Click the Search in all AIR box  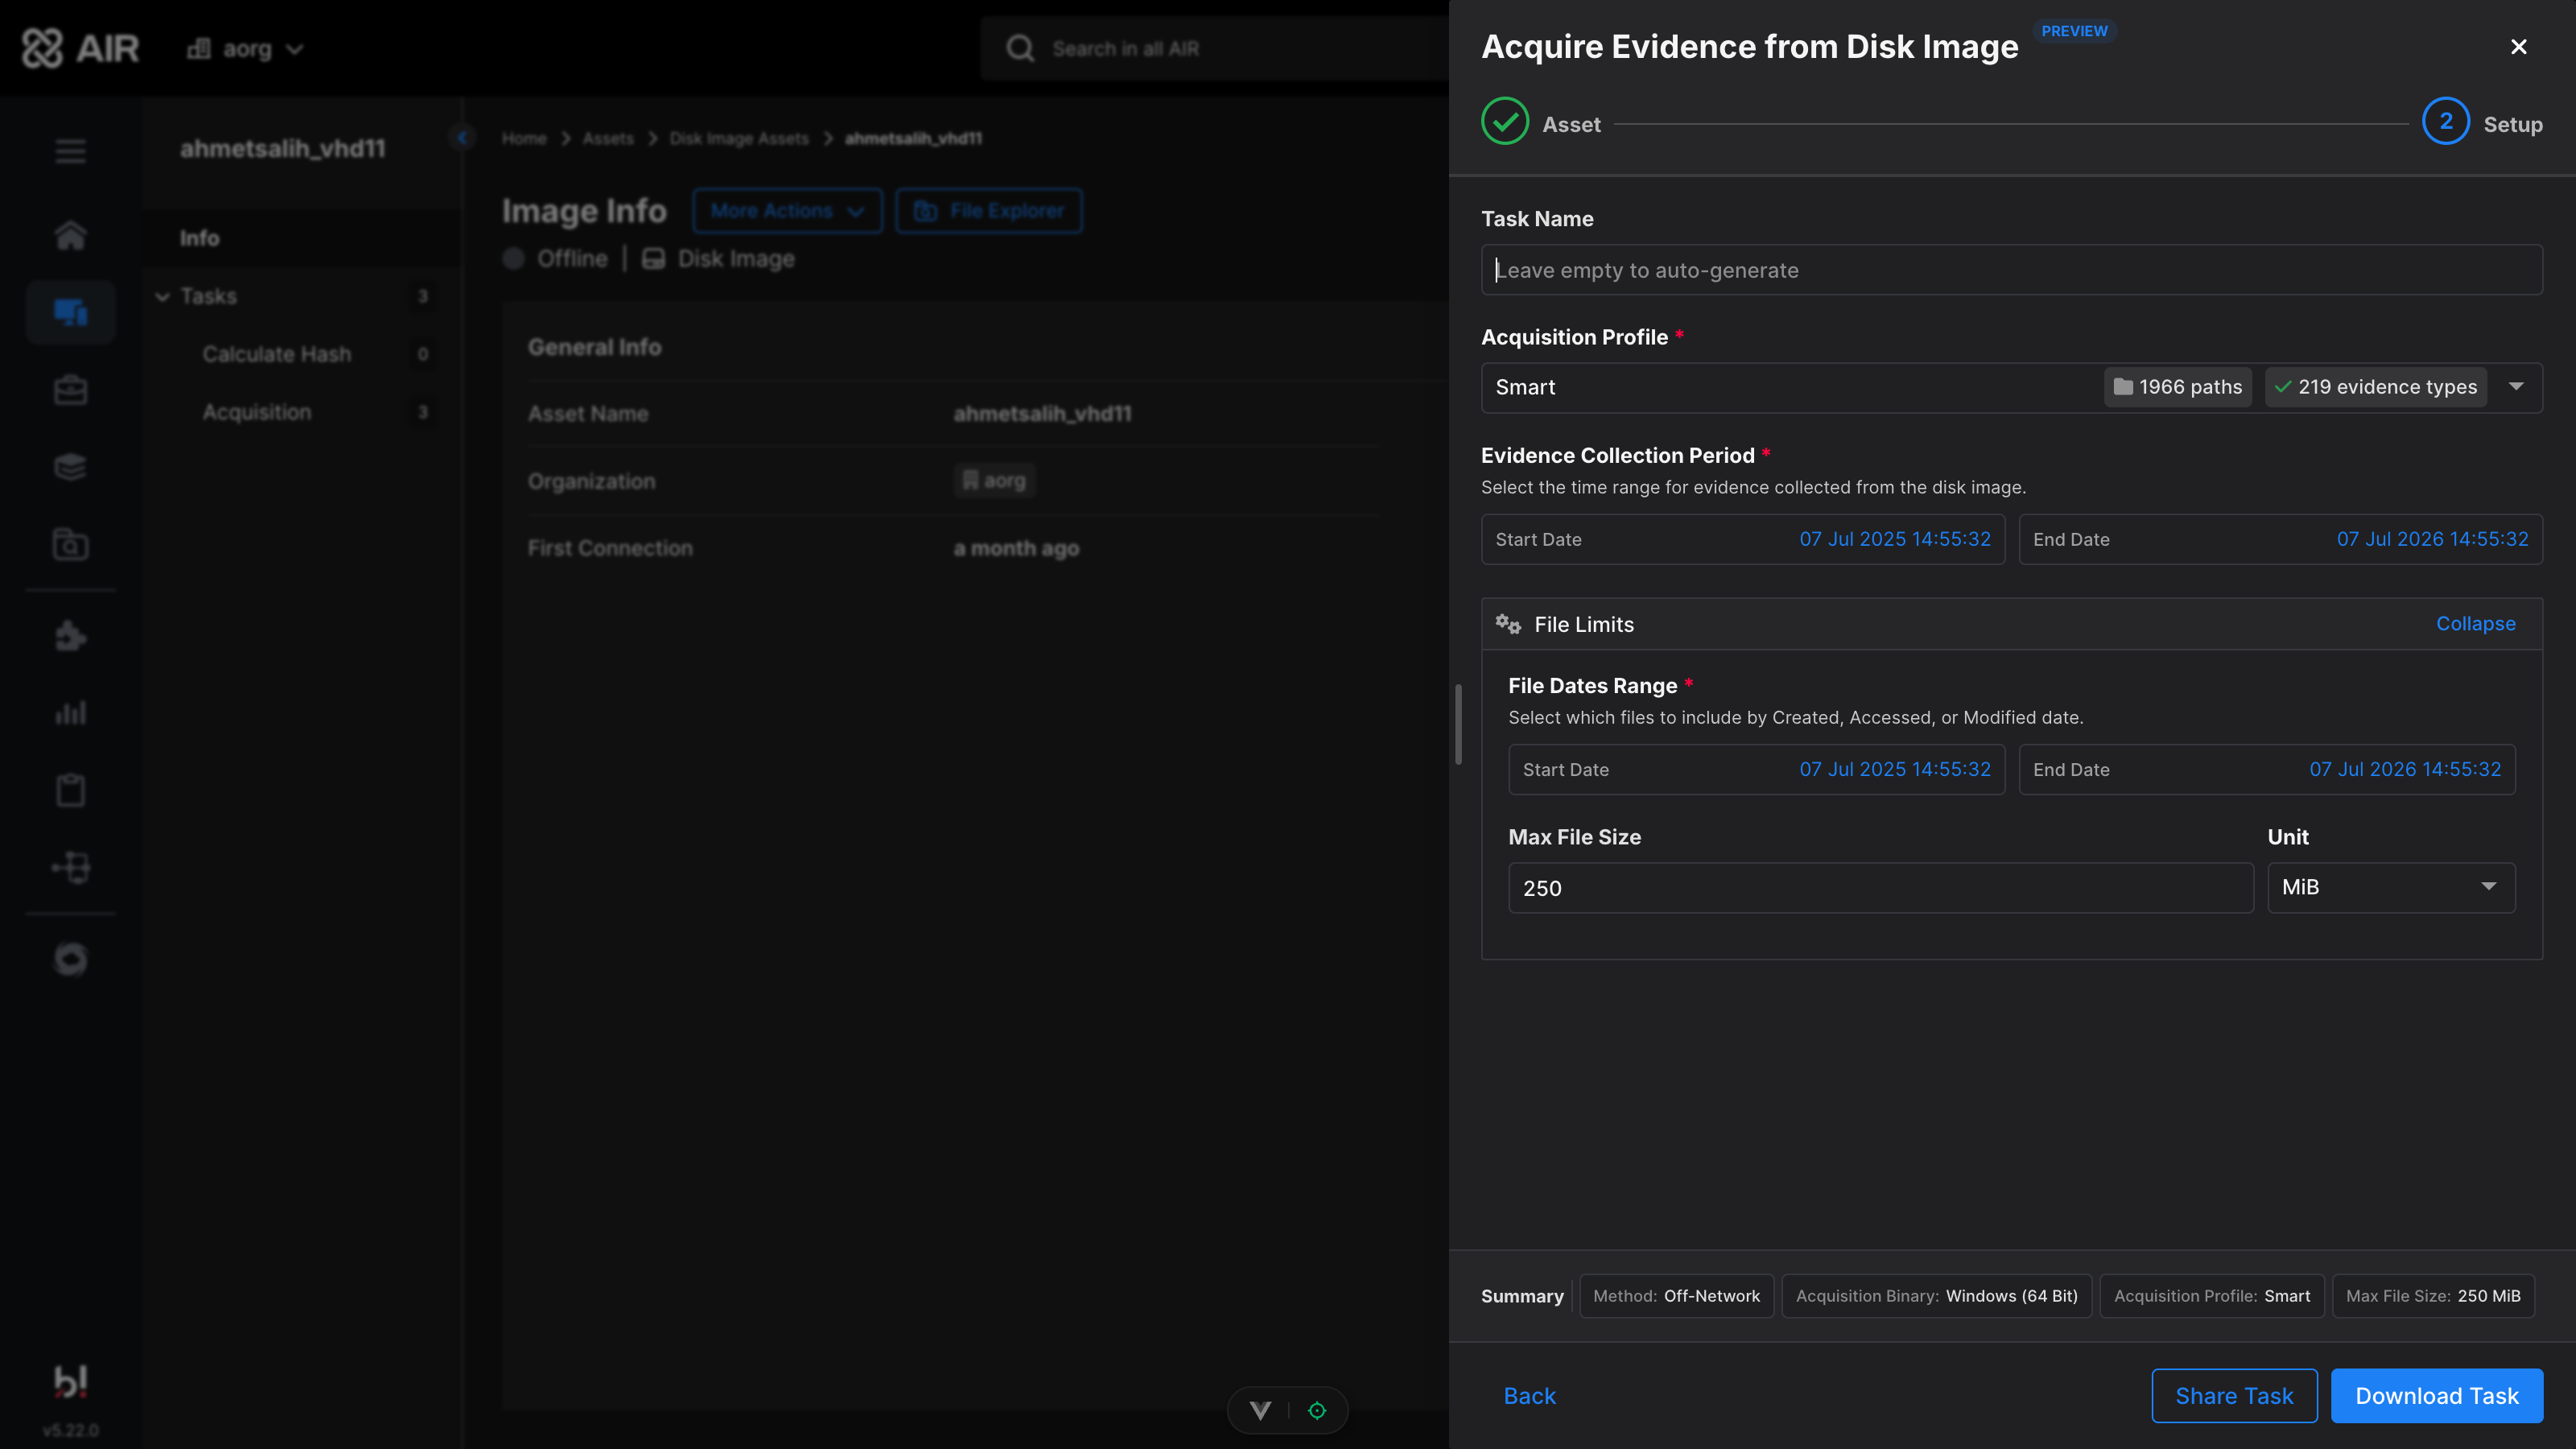click(x=1215, y=48)
